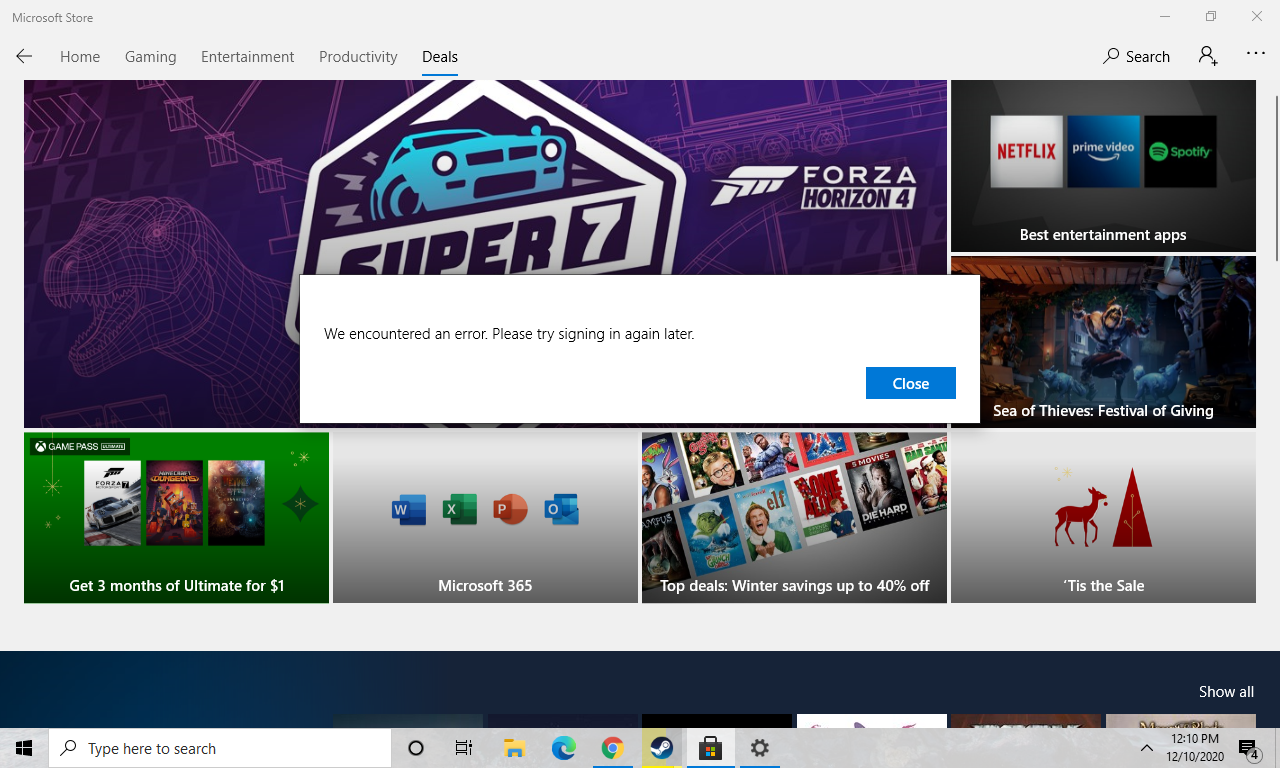Viewport: 1280px width, 768px height.
Task: Open File Explorer from the taskbar
Action: (x=514, y=747)
